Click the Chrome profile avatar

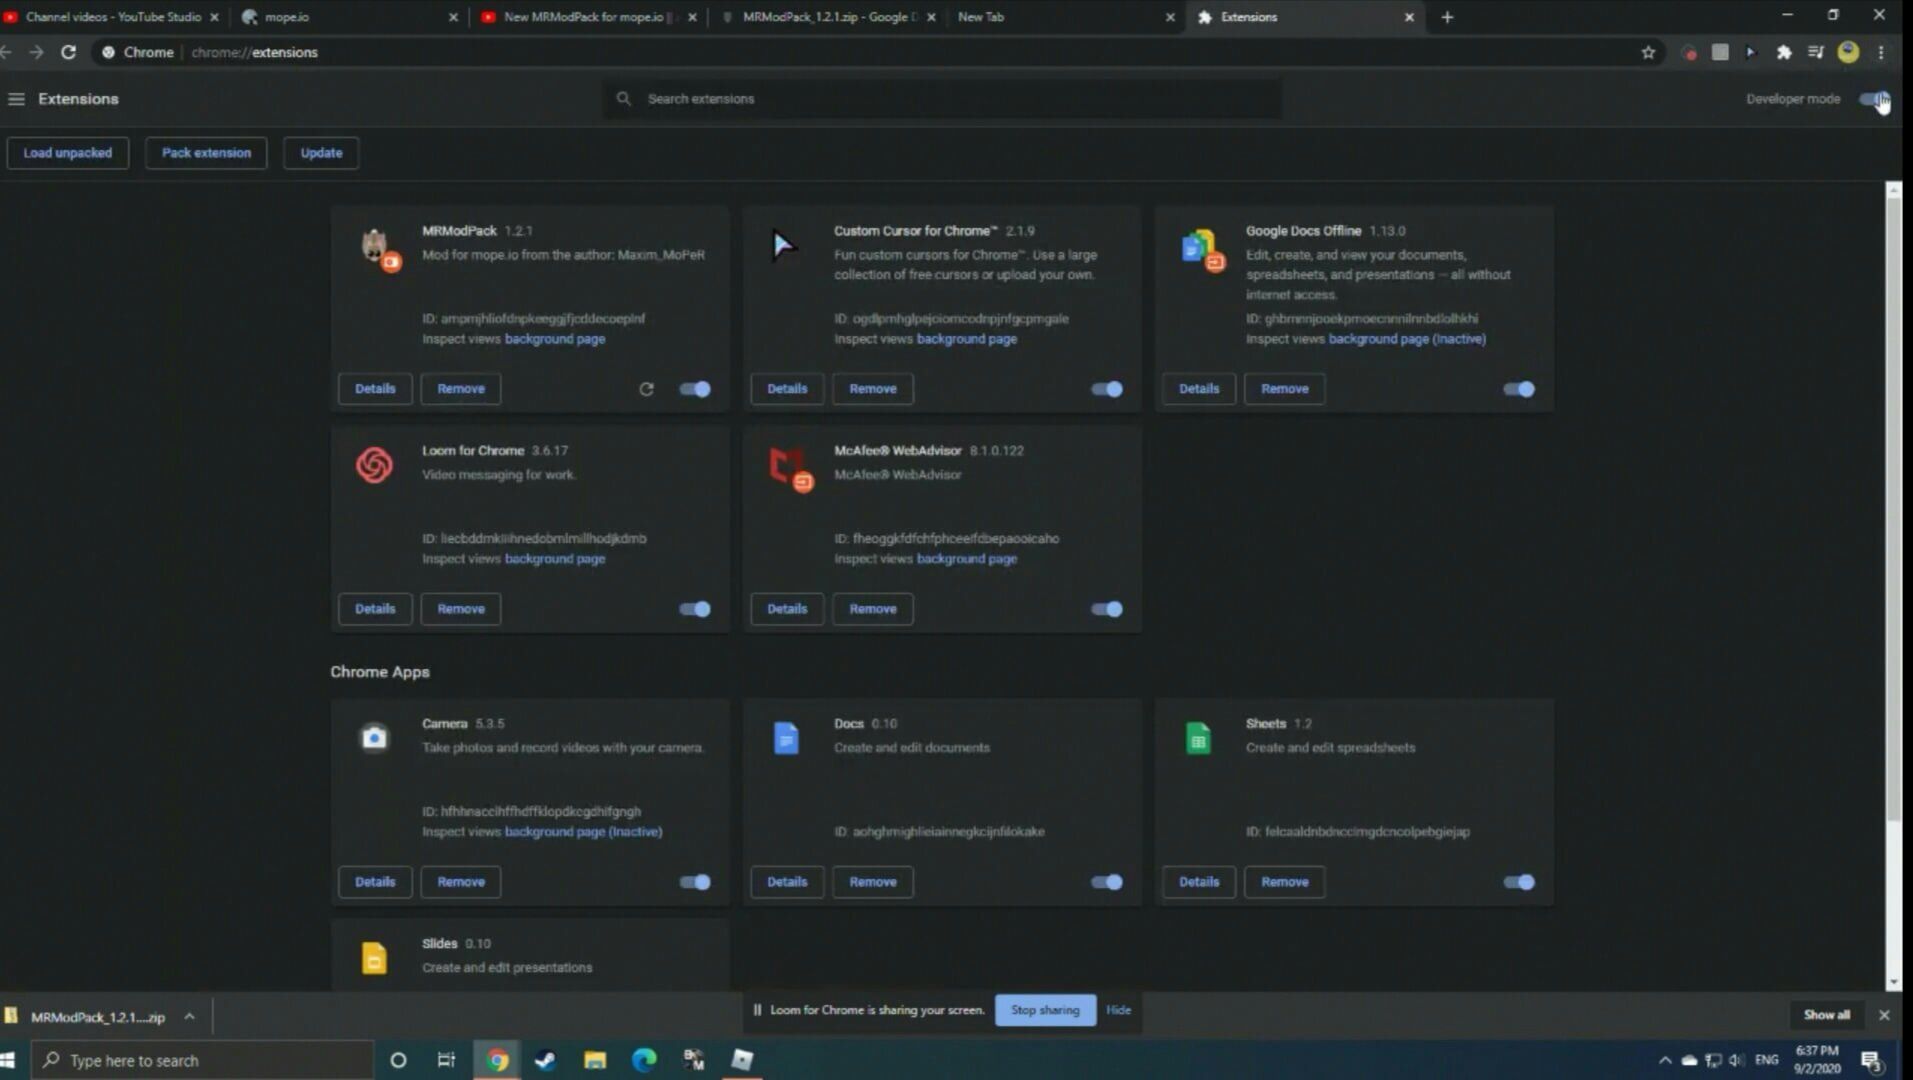click(1848, 52)
